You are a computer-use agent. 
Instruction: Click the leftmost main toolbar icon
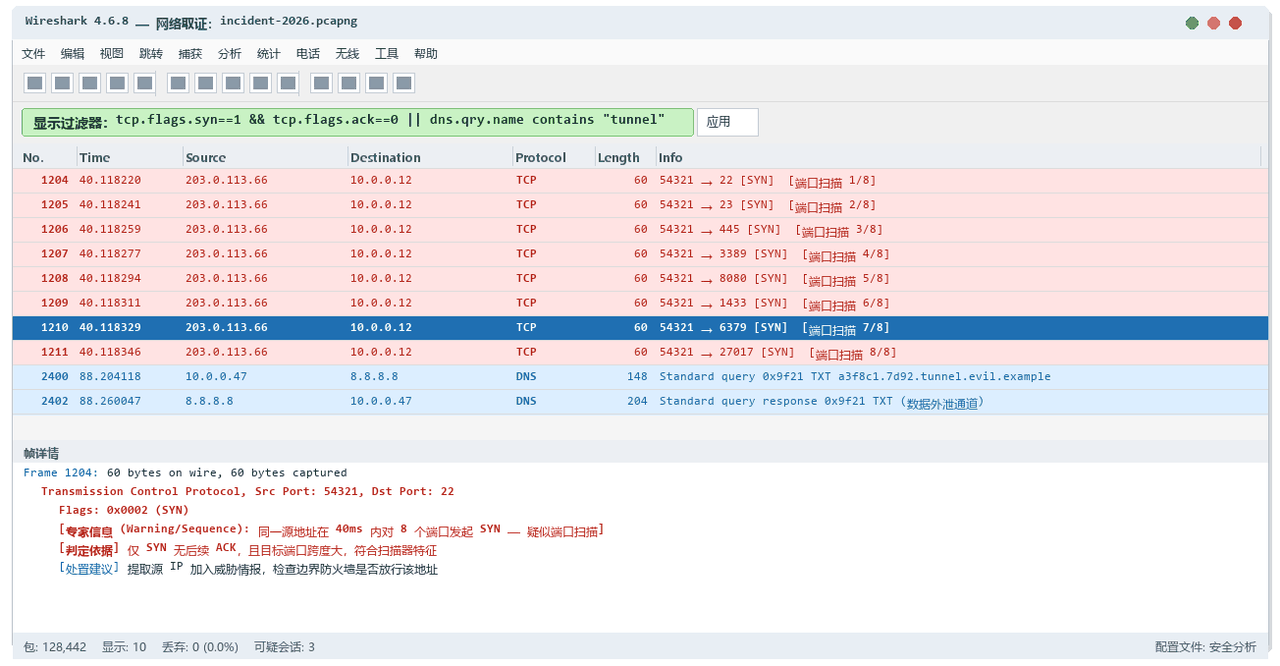34,83
